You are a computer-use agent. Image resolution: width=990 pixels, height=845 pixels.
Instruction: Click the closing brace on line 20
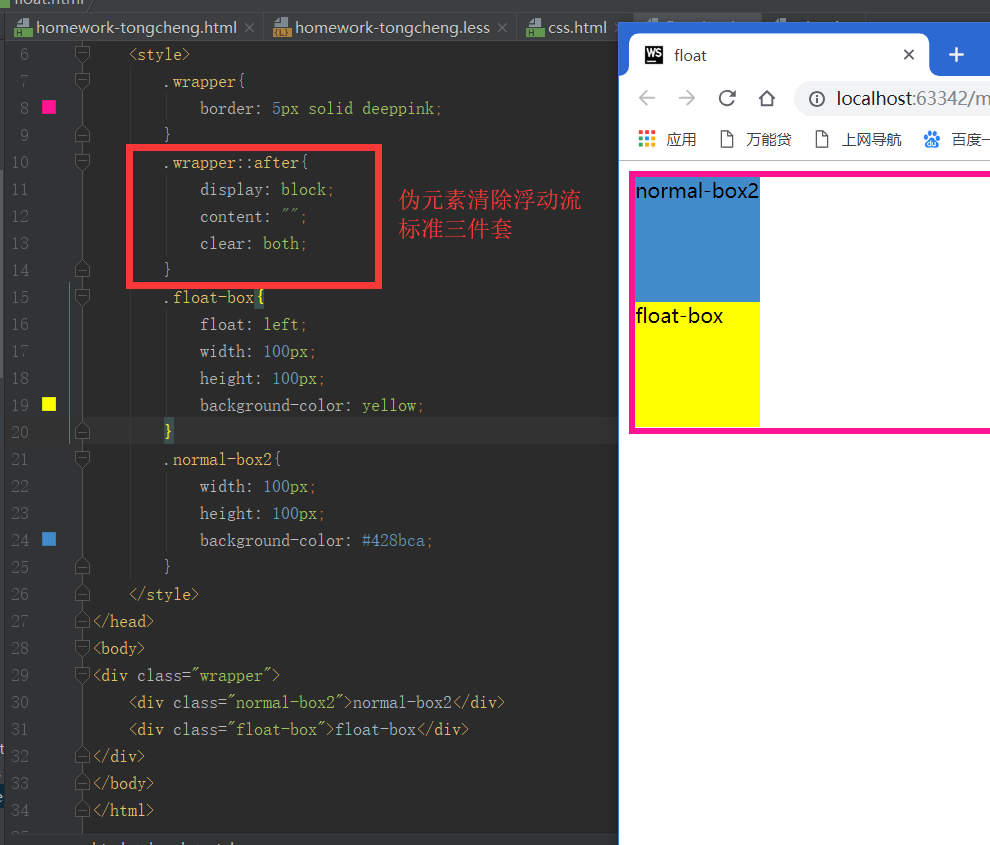[x=168, y=432]
